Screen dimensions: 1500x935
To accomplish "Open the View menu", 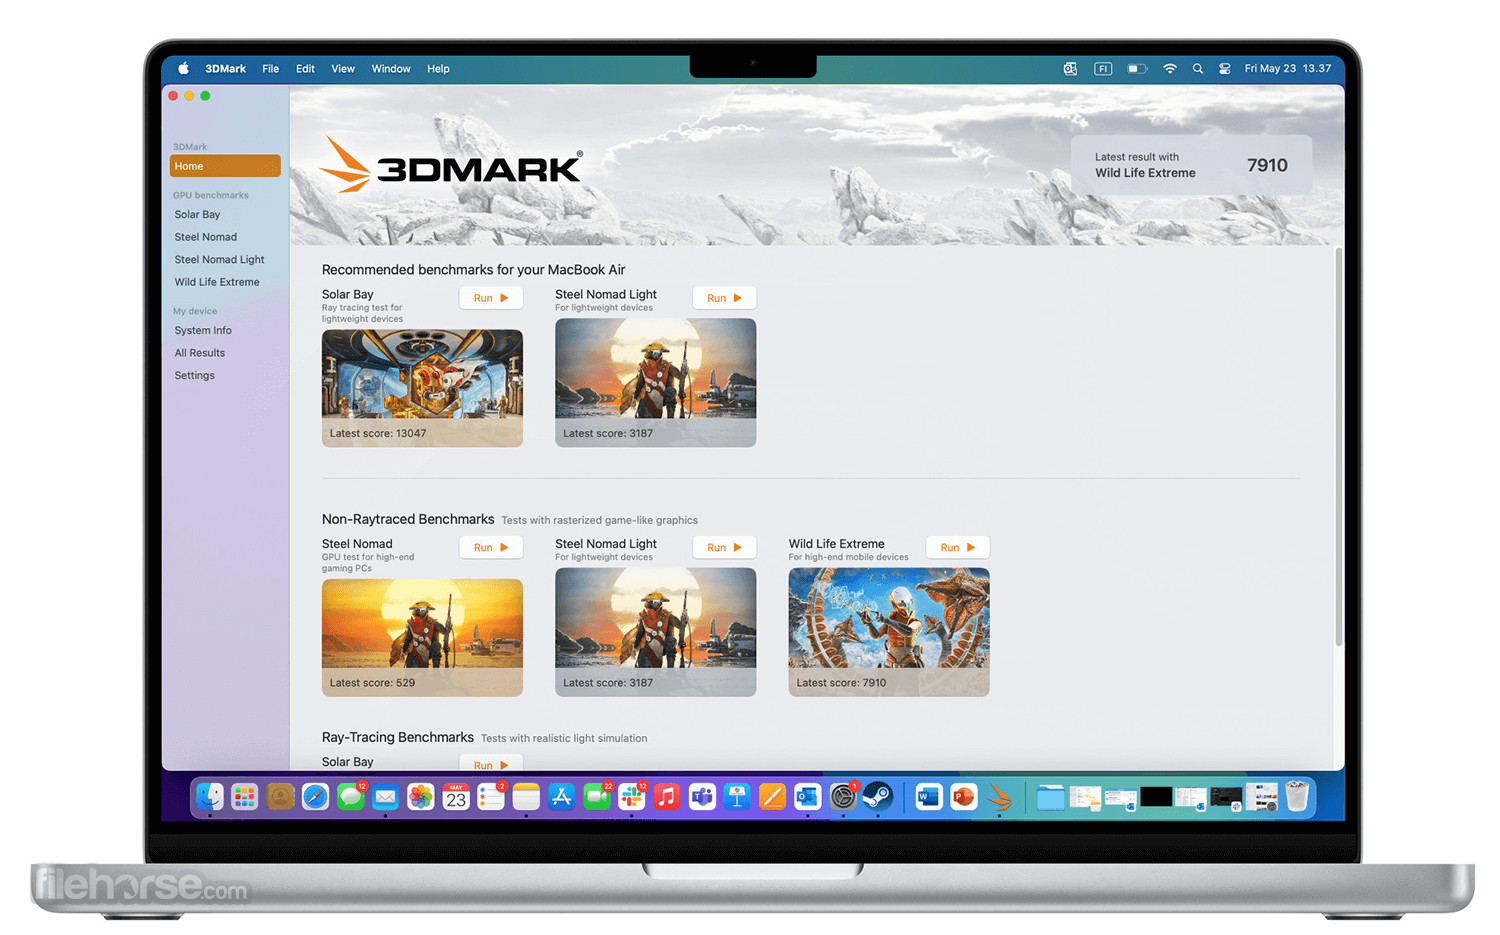I will [x=343, y=69].
